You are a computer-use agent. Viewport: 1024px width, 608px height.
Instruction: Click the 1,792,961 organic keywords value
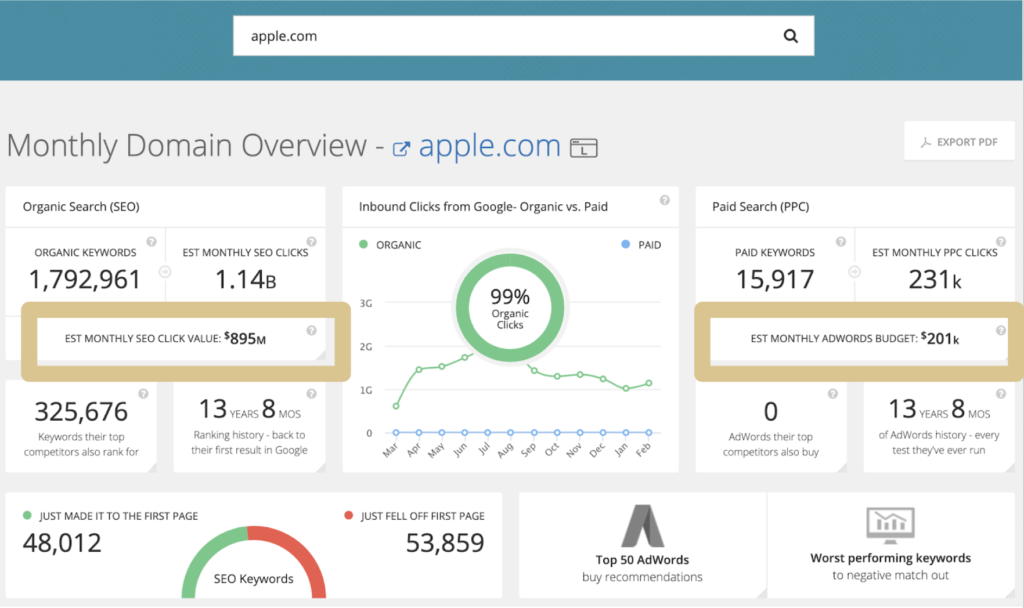point(85,280)
